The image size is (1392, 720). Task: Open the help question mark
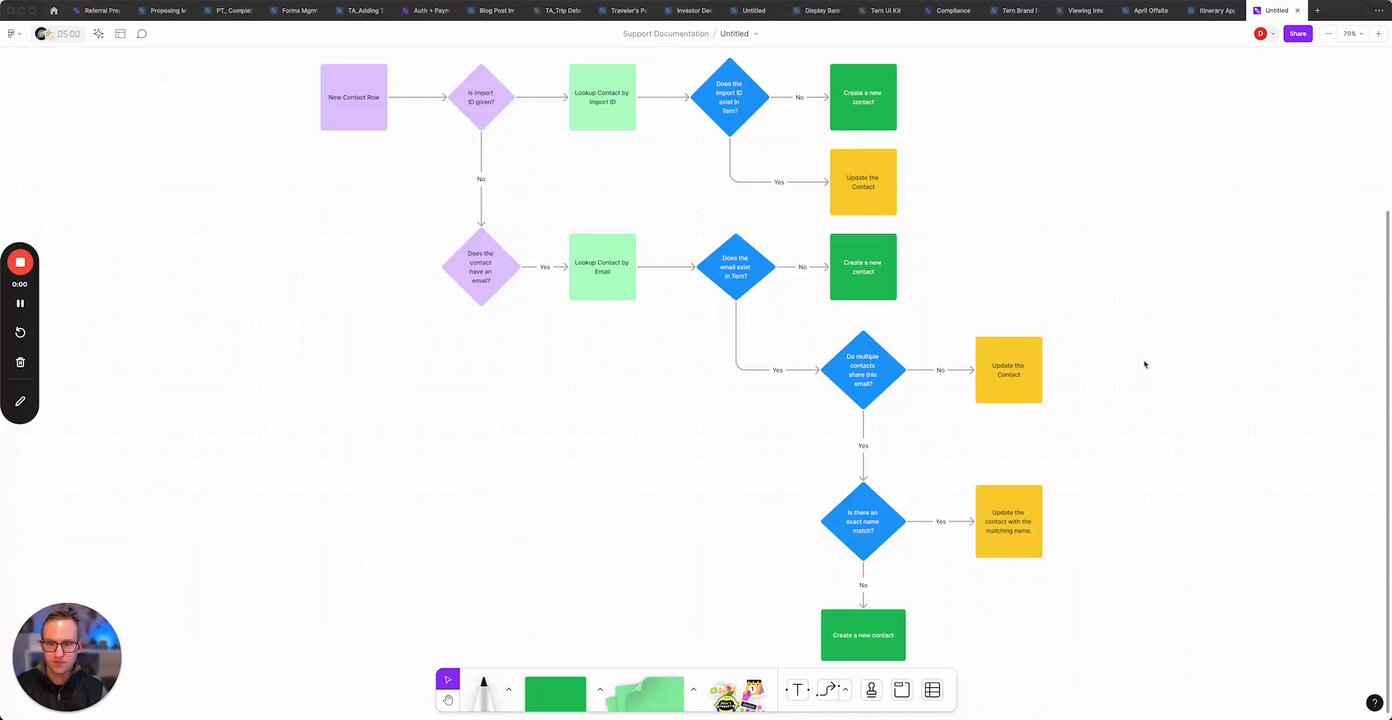[x=1375, y=703]
